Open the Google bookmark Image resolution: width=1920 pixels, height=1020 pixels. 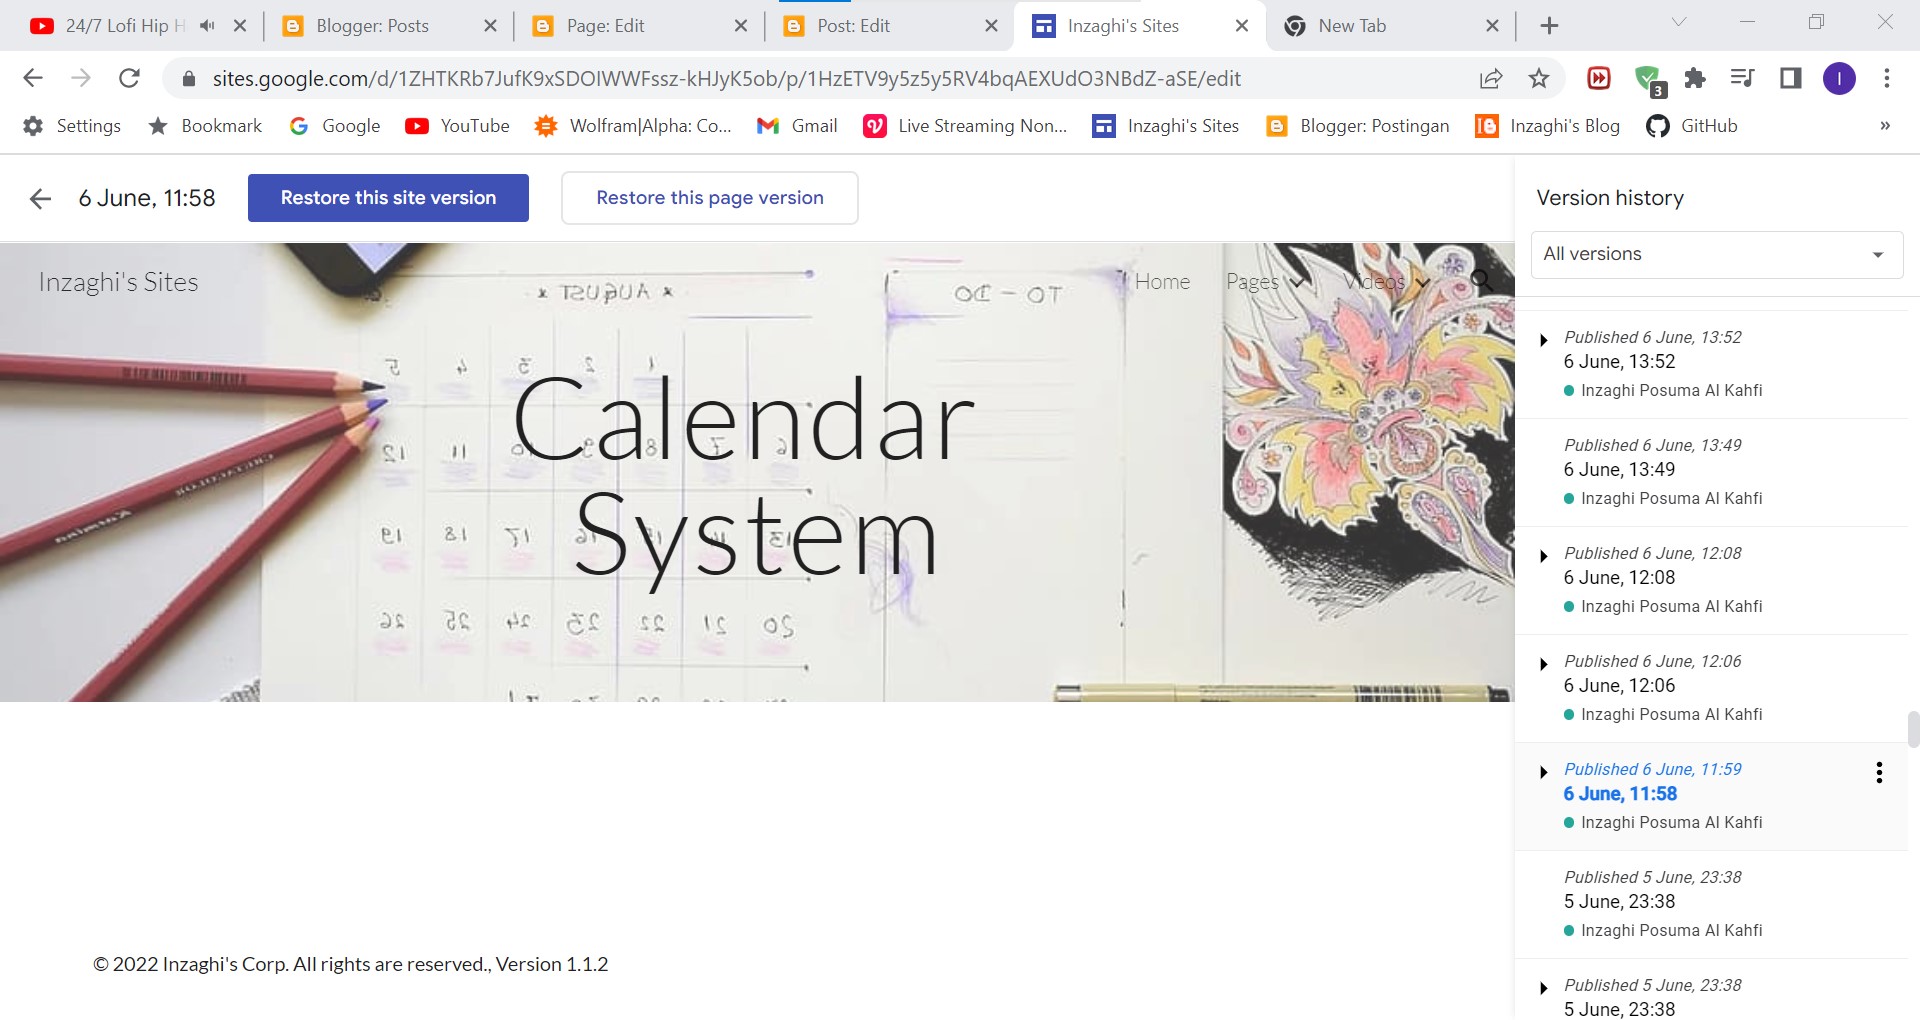335,126
